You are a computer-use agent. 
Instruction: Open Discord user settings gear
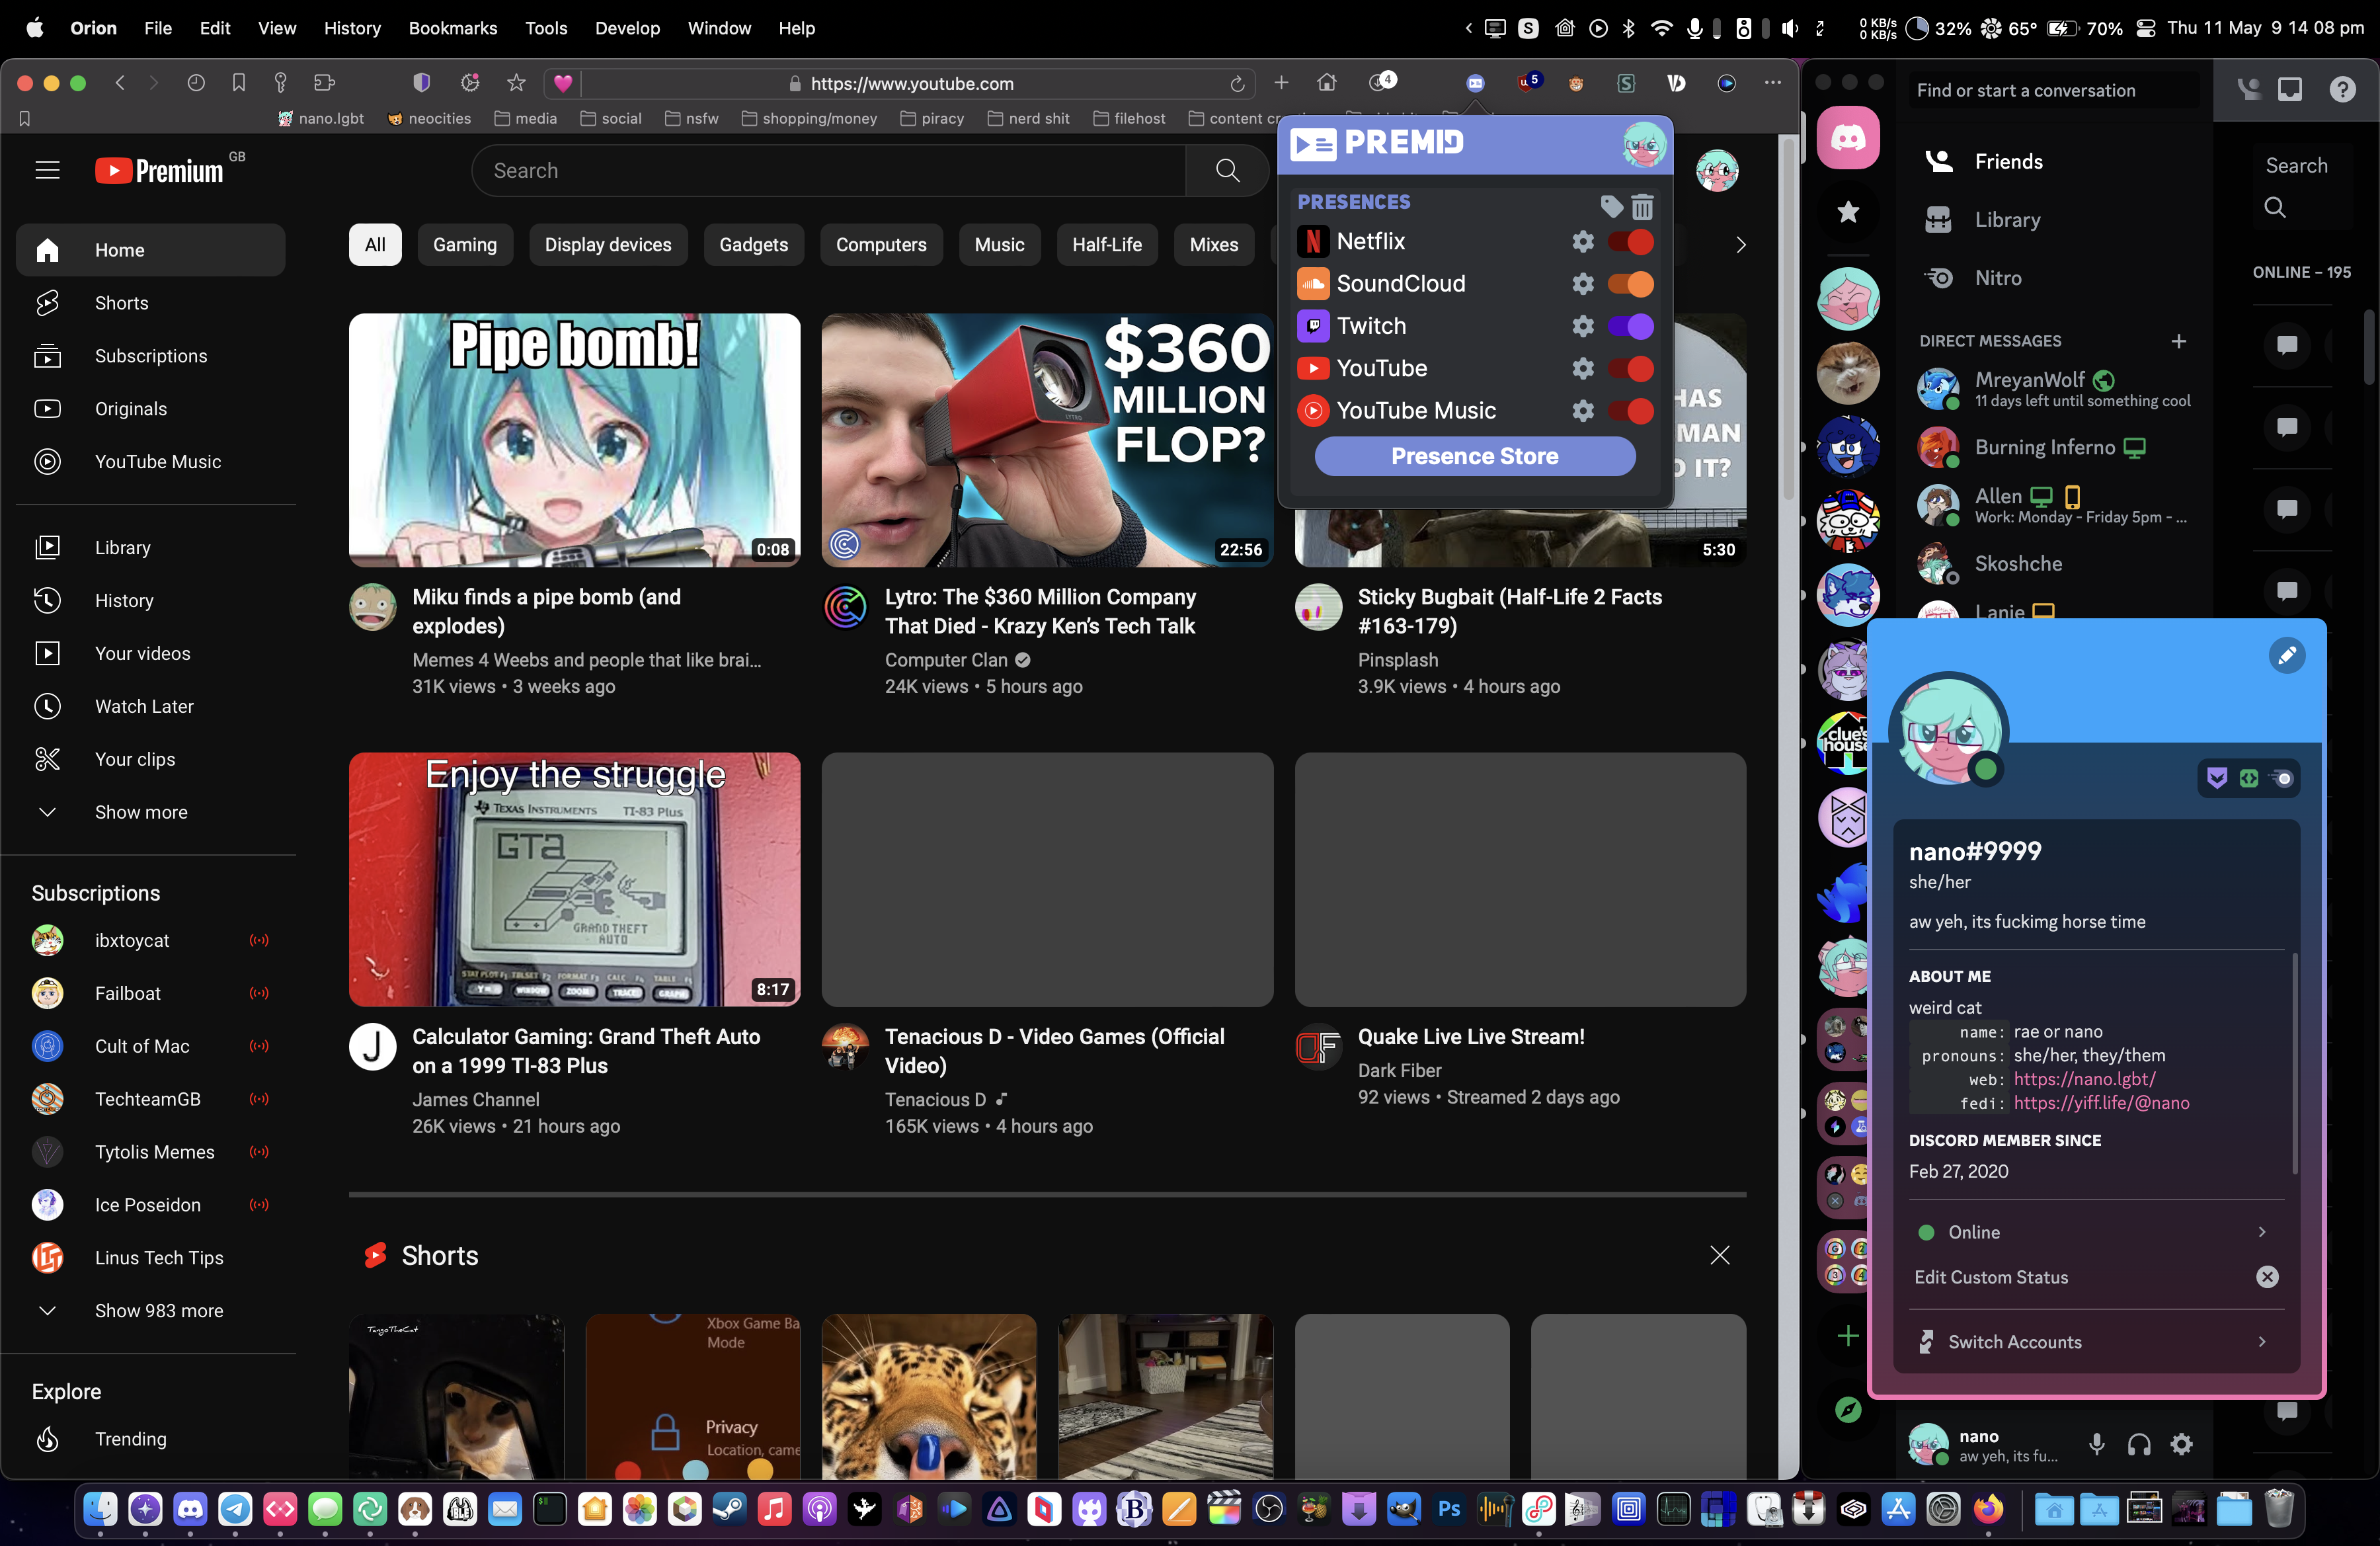[2181, 1444]
